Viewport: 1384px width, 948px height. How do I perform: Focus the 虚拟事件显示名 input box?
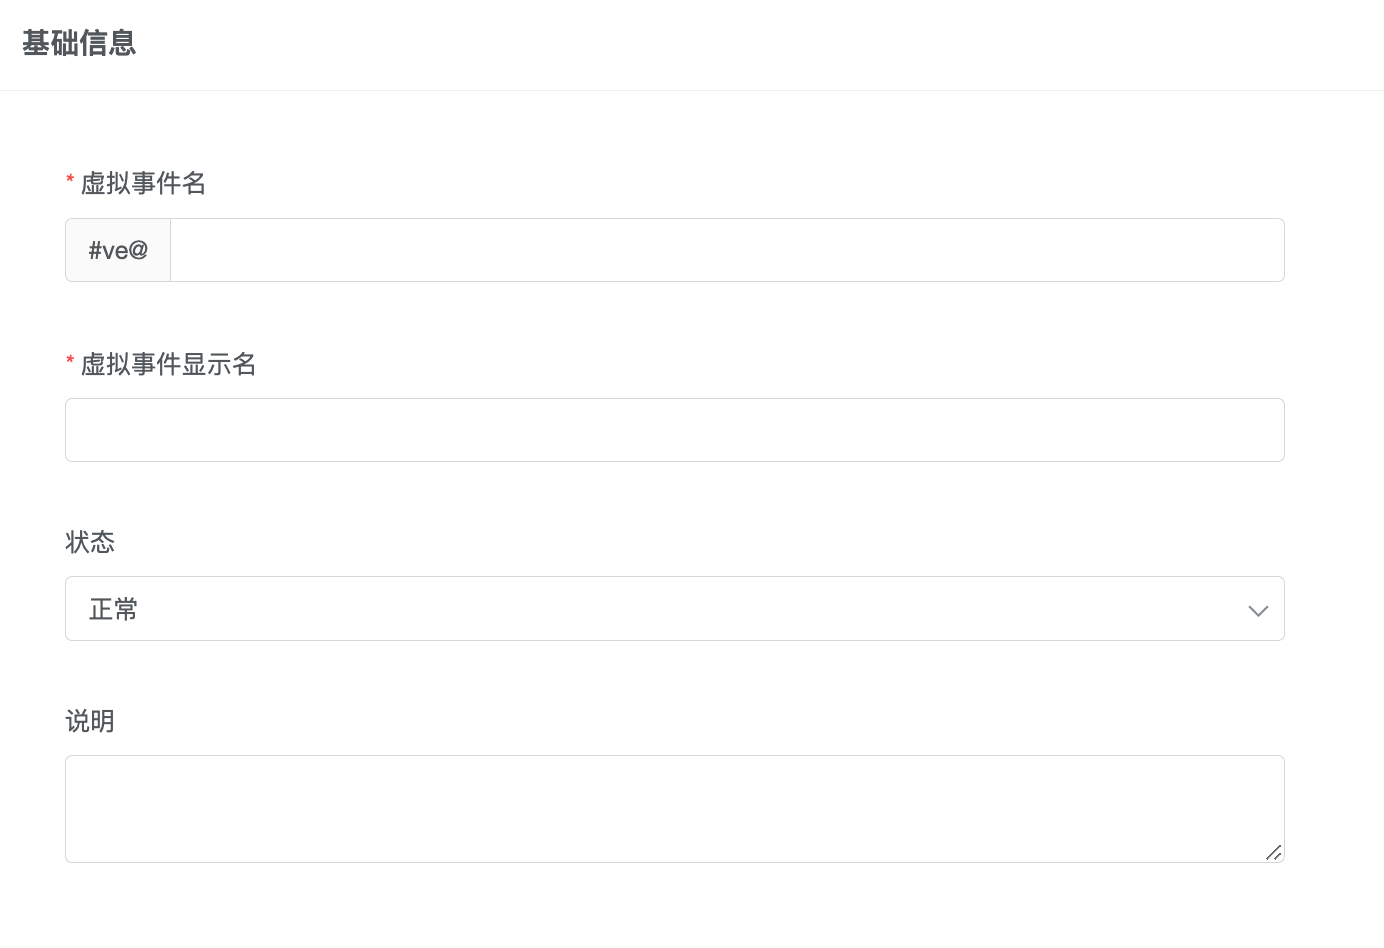coord(675,430)
